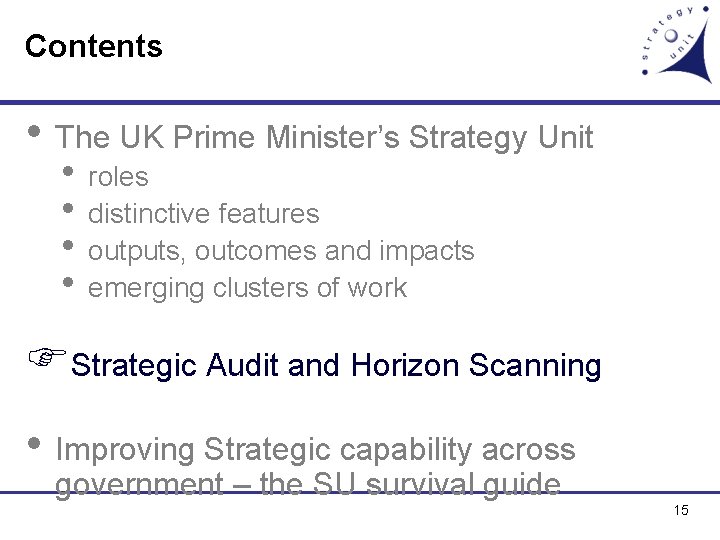
Task: Click 'The UK Prime Minister's Strategy Unit' line
Action: tap(324, 137)
